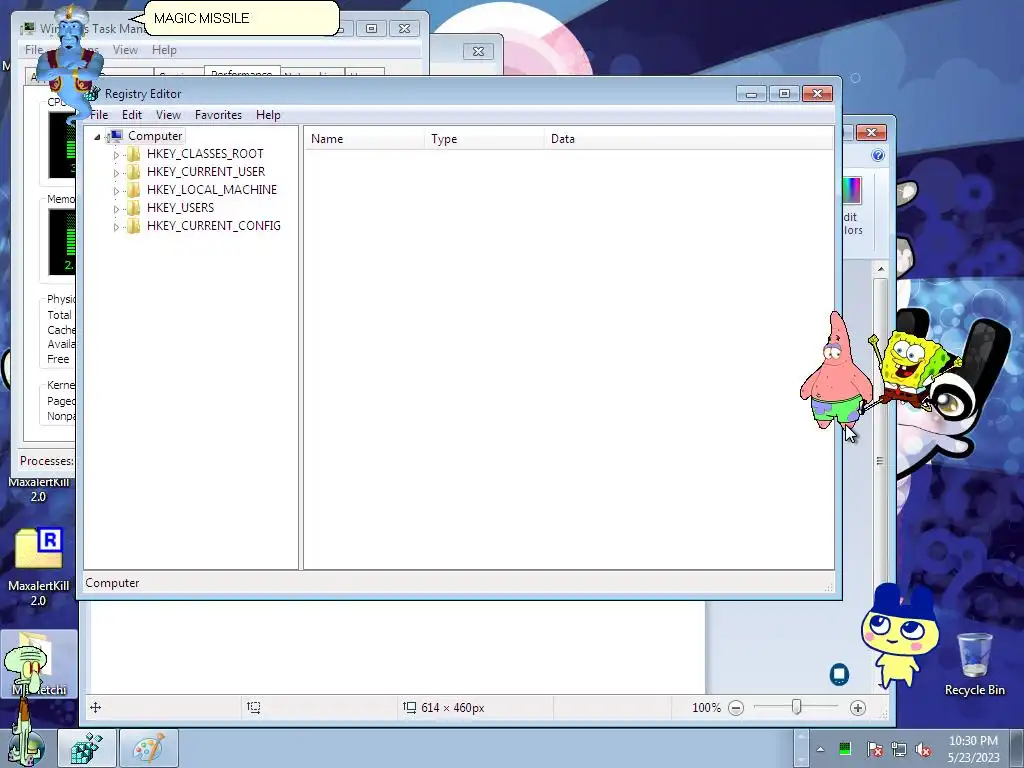
Task: Open the View menu in Registry Editor
Action: tap(168, 115)
